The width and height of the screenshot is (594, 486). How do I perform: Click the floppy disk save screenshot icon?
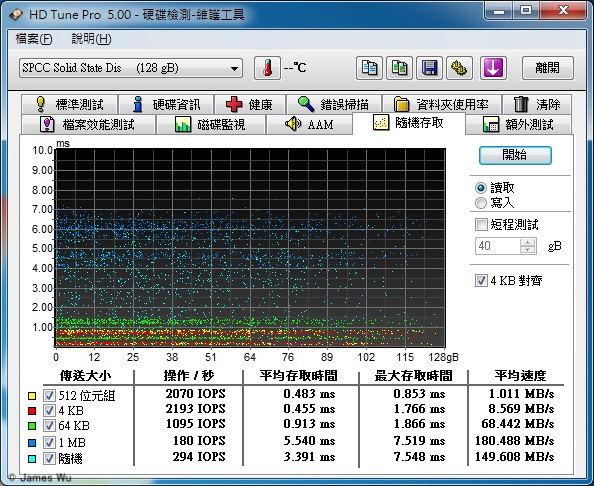(x=429, y=68)
